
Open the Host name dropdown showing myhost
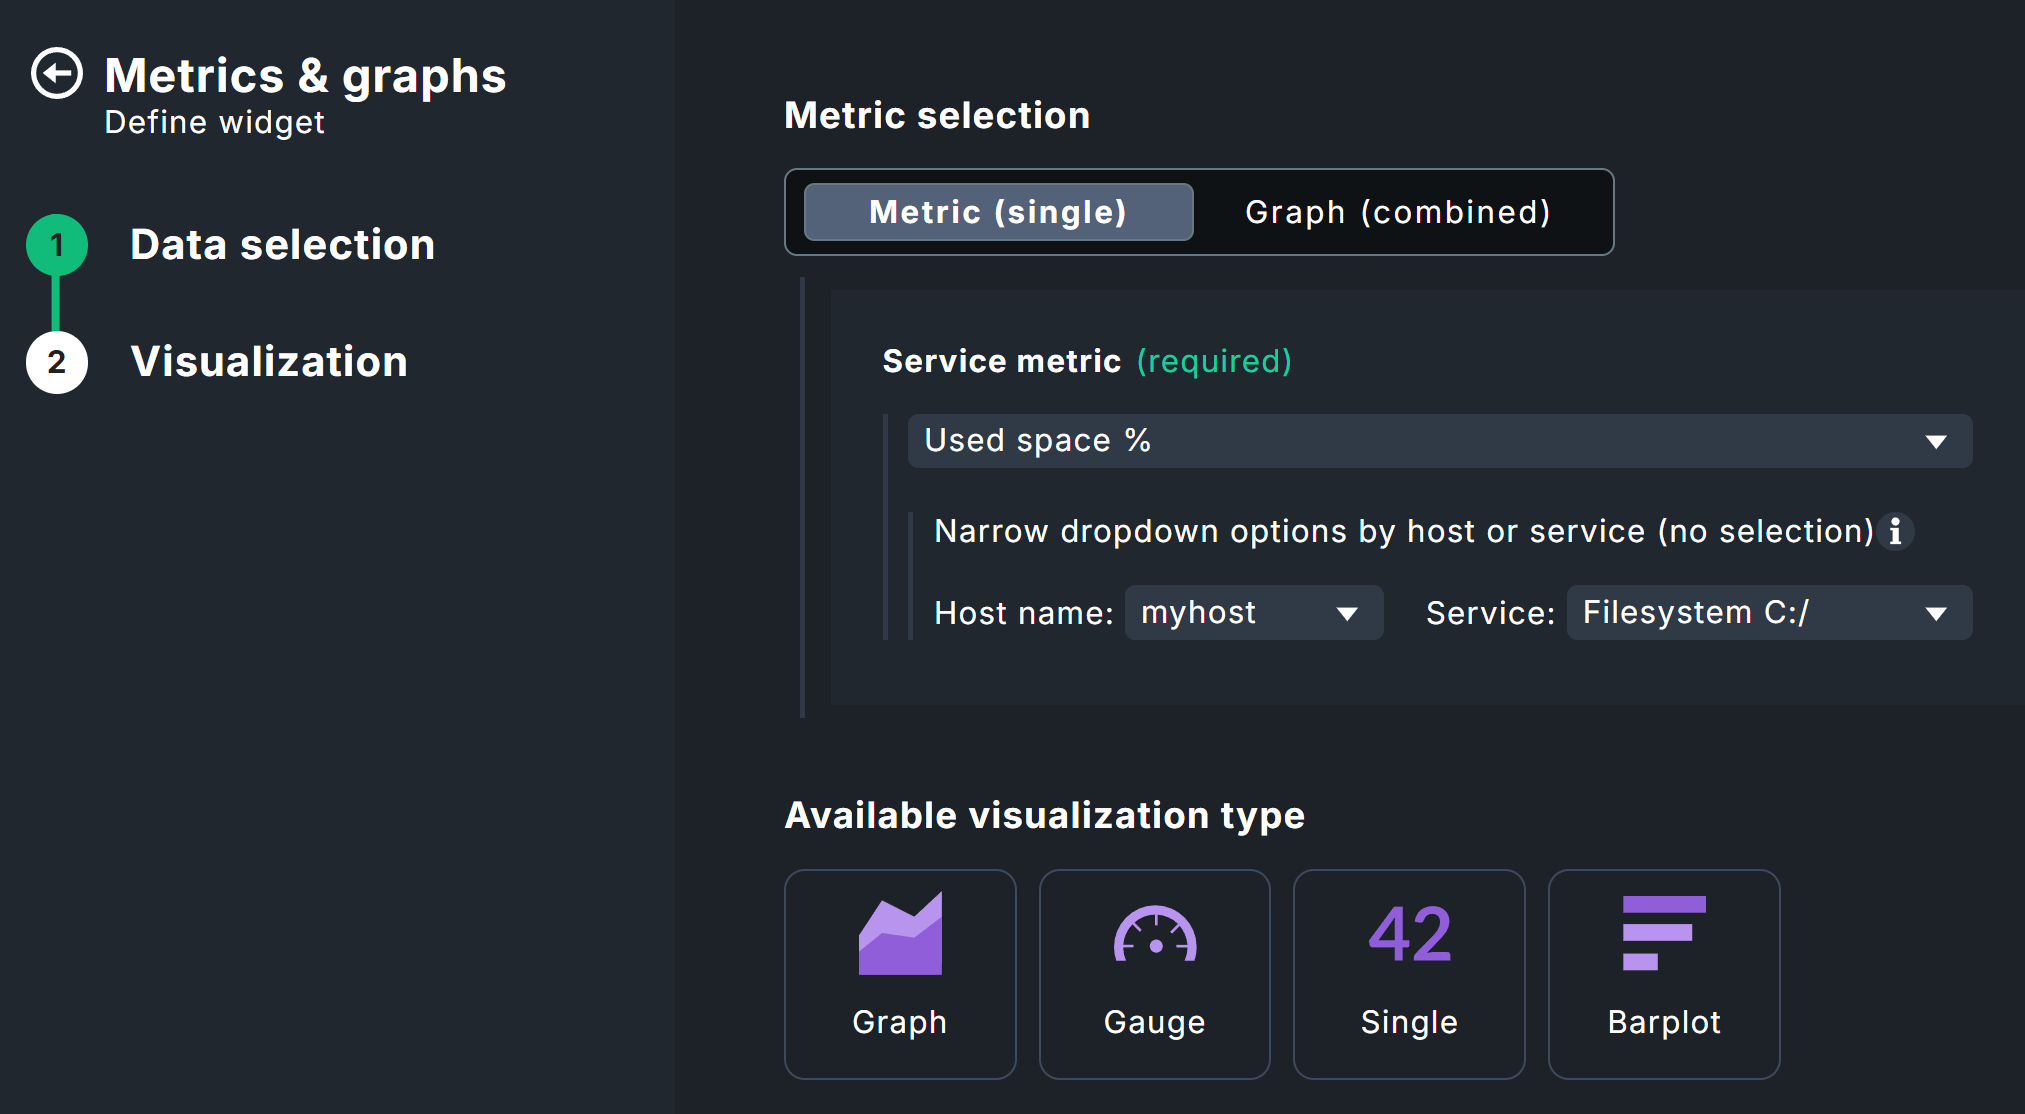[x=1253, y=612]
